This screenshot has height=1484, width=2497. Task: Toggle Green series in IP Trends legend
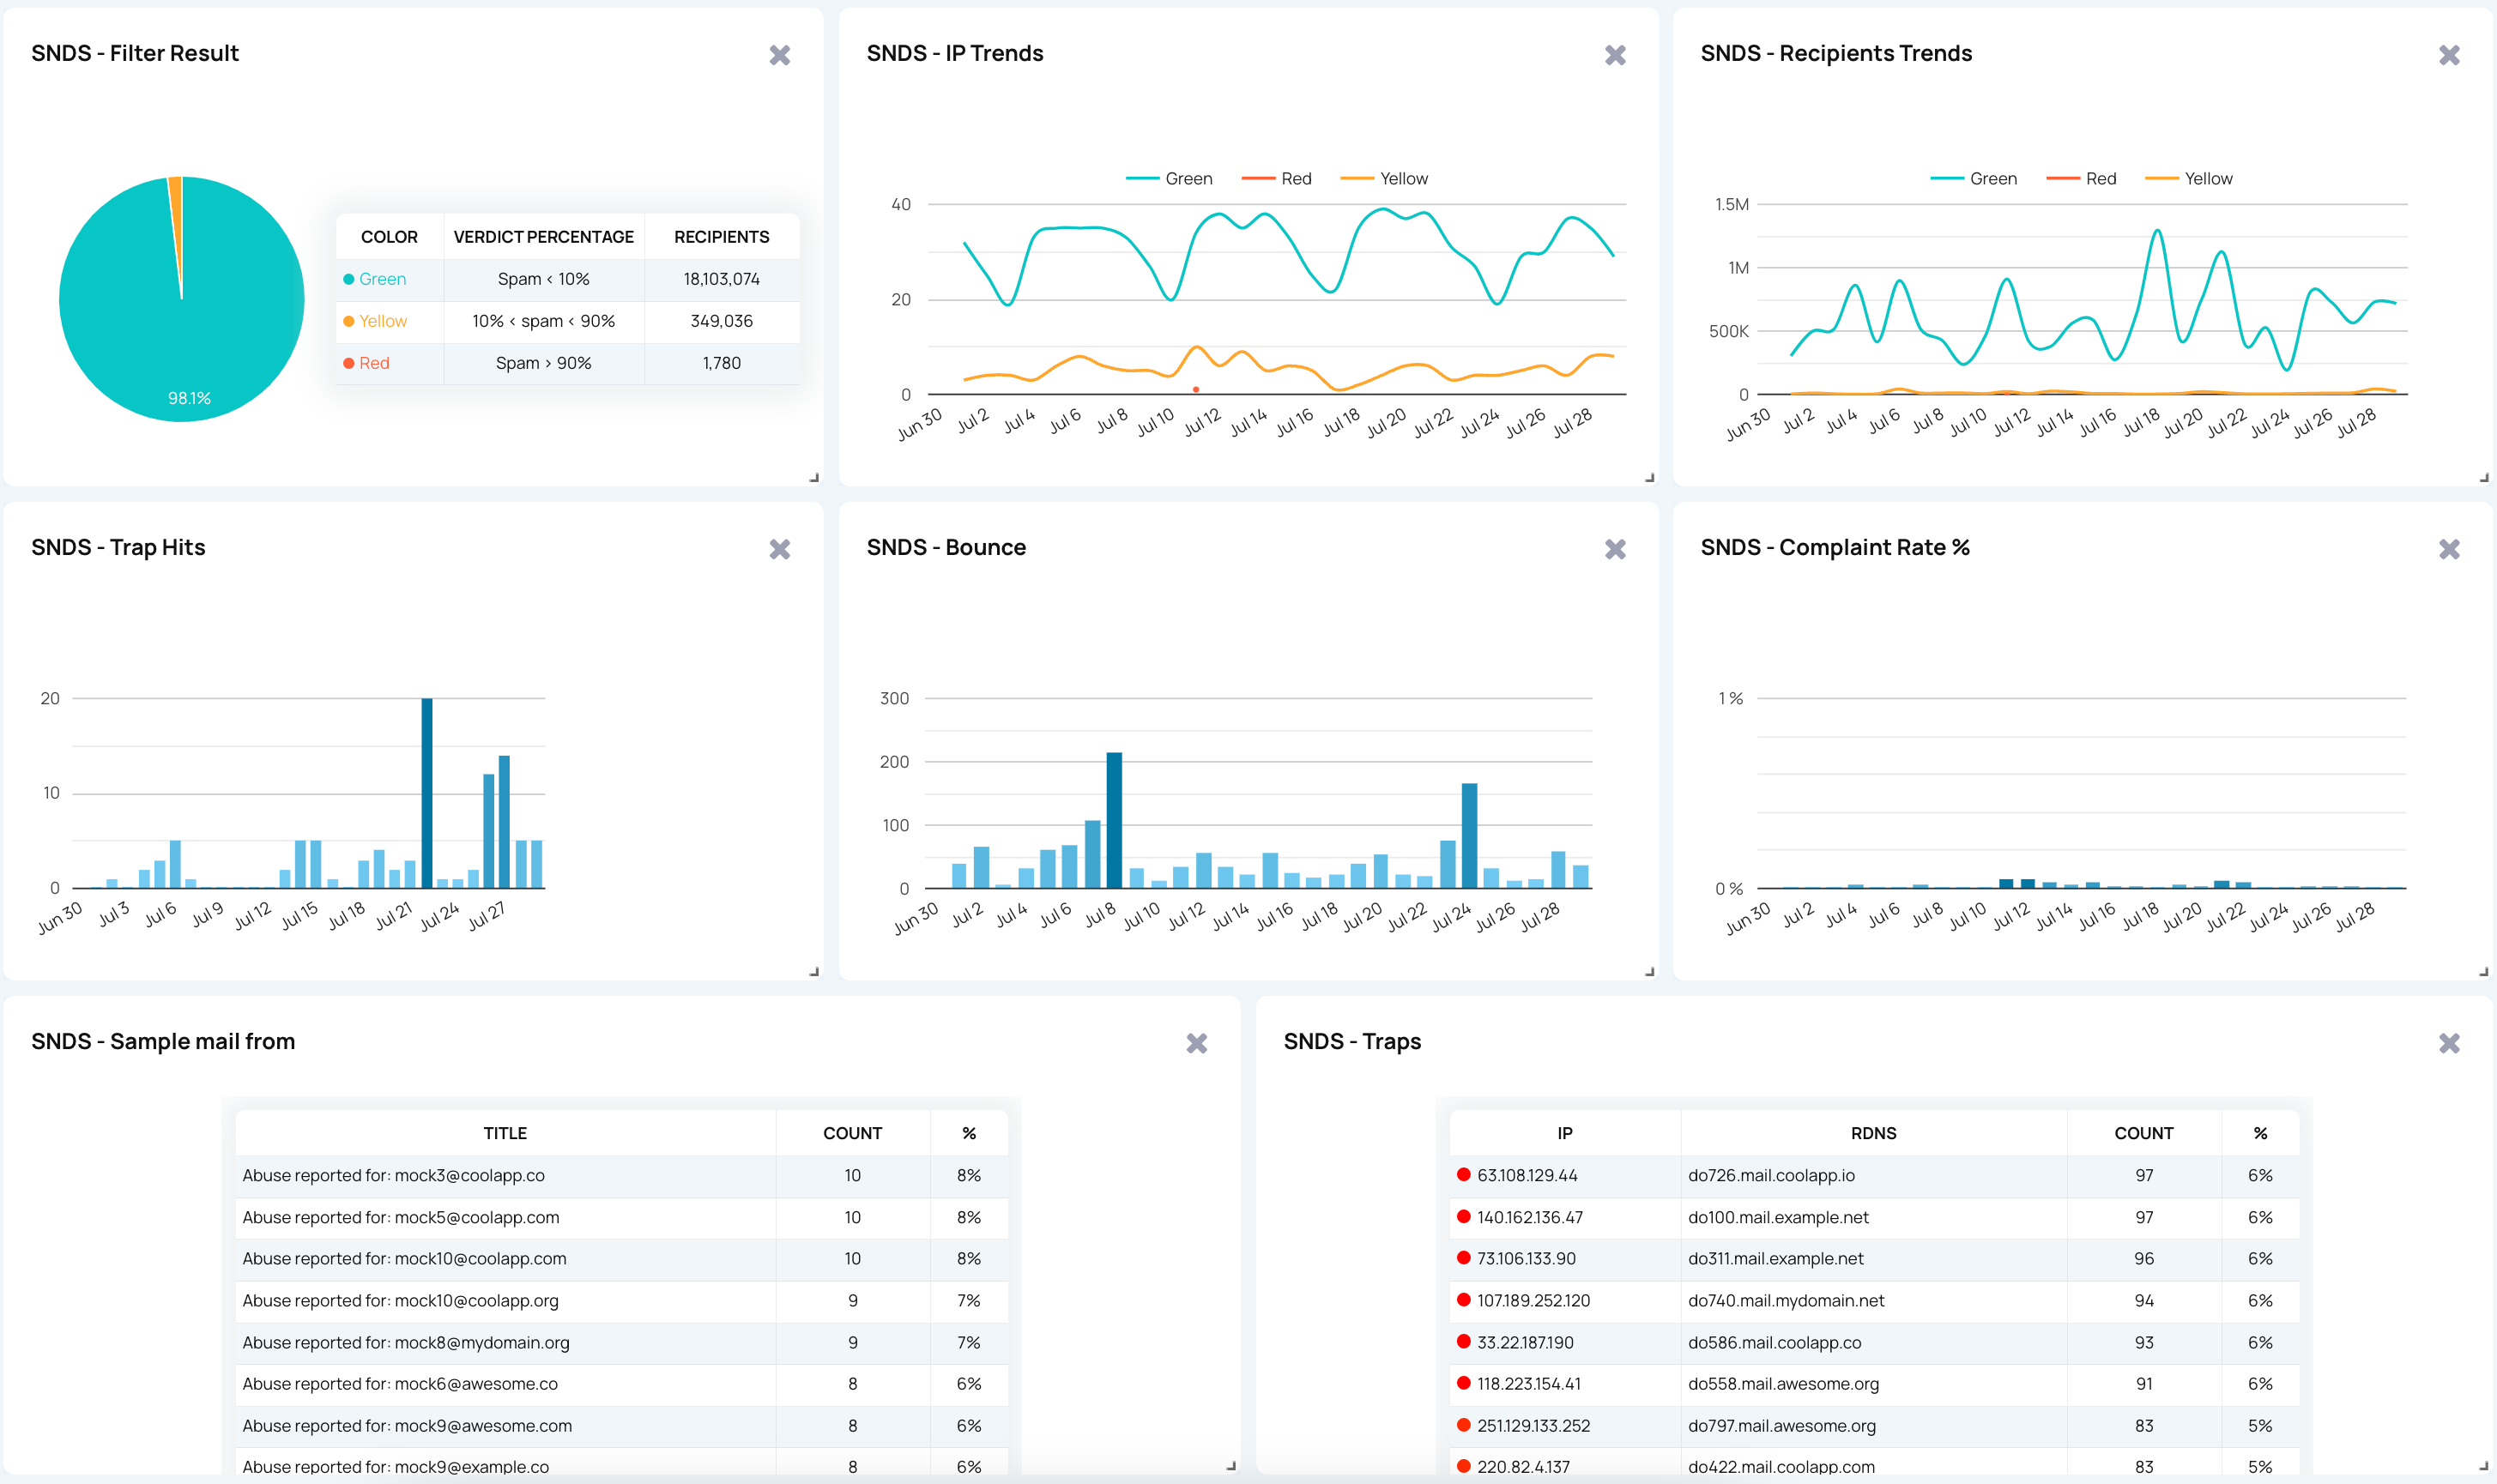(x=1169, y=178)
